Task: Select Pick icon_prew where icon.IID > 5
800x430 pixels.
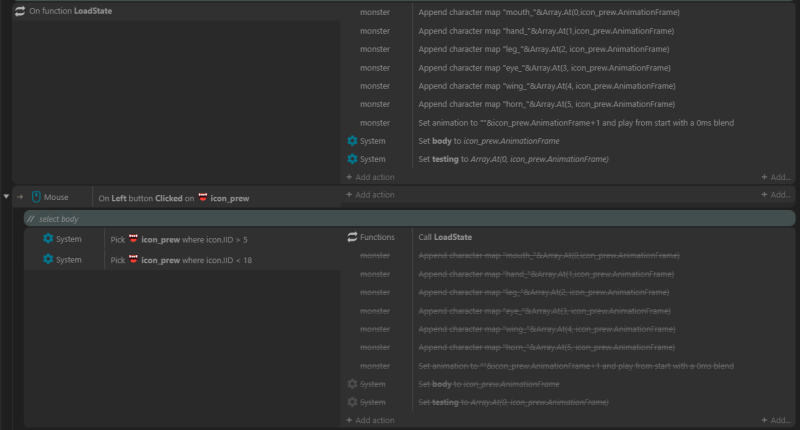Action: coord(179,239)
